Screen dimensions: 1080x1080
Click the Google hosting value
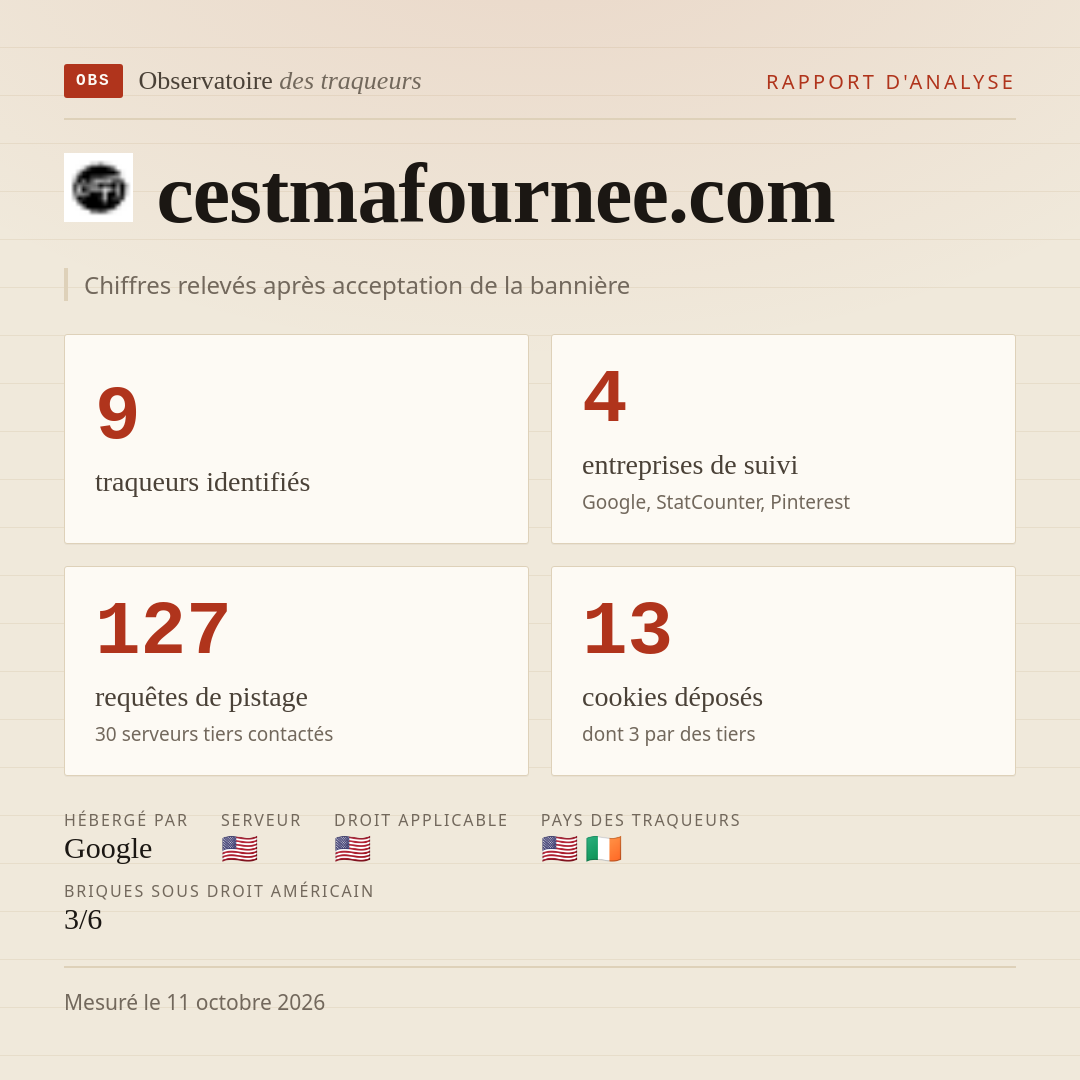(108, 849)
